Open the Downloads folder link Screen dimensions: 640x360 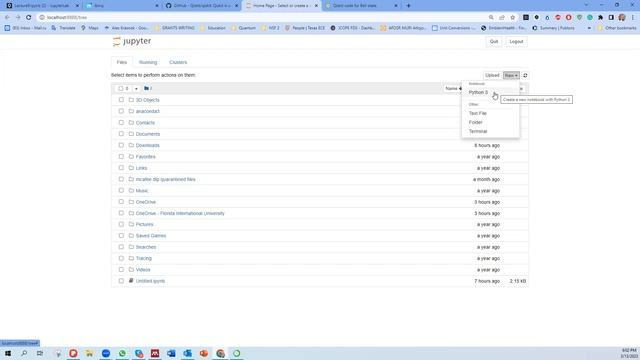coord(147,145)
